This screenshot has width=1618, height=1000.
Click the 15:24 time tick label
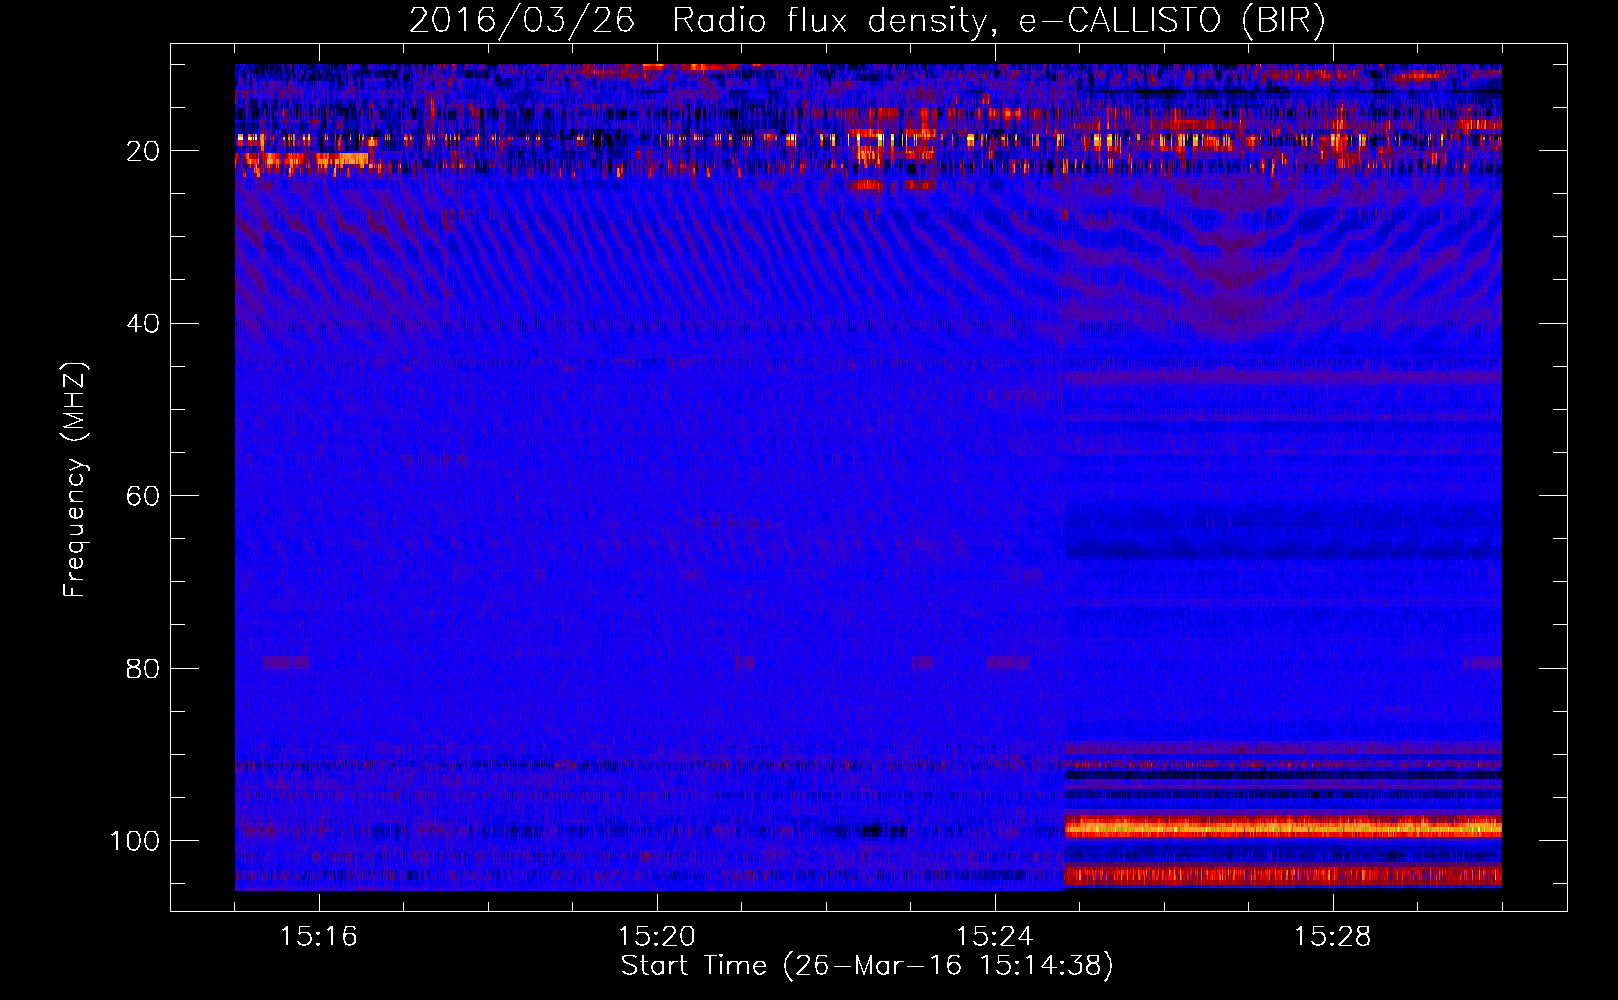pyautogui.click(x=995, y=937)
